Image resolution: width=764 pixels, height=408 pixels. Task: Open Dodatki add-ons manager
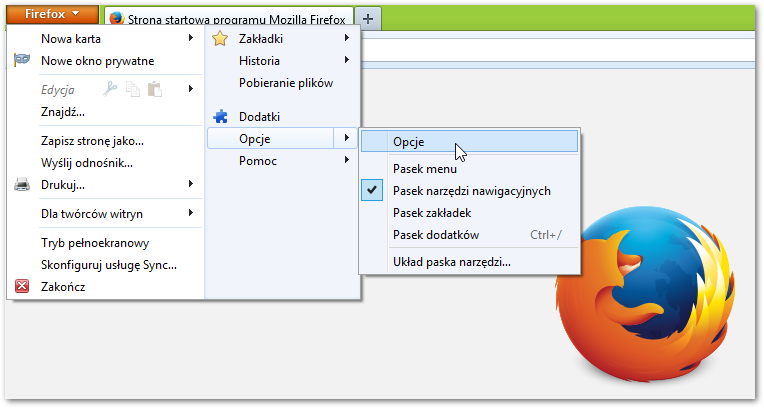[x=259, y=117]
